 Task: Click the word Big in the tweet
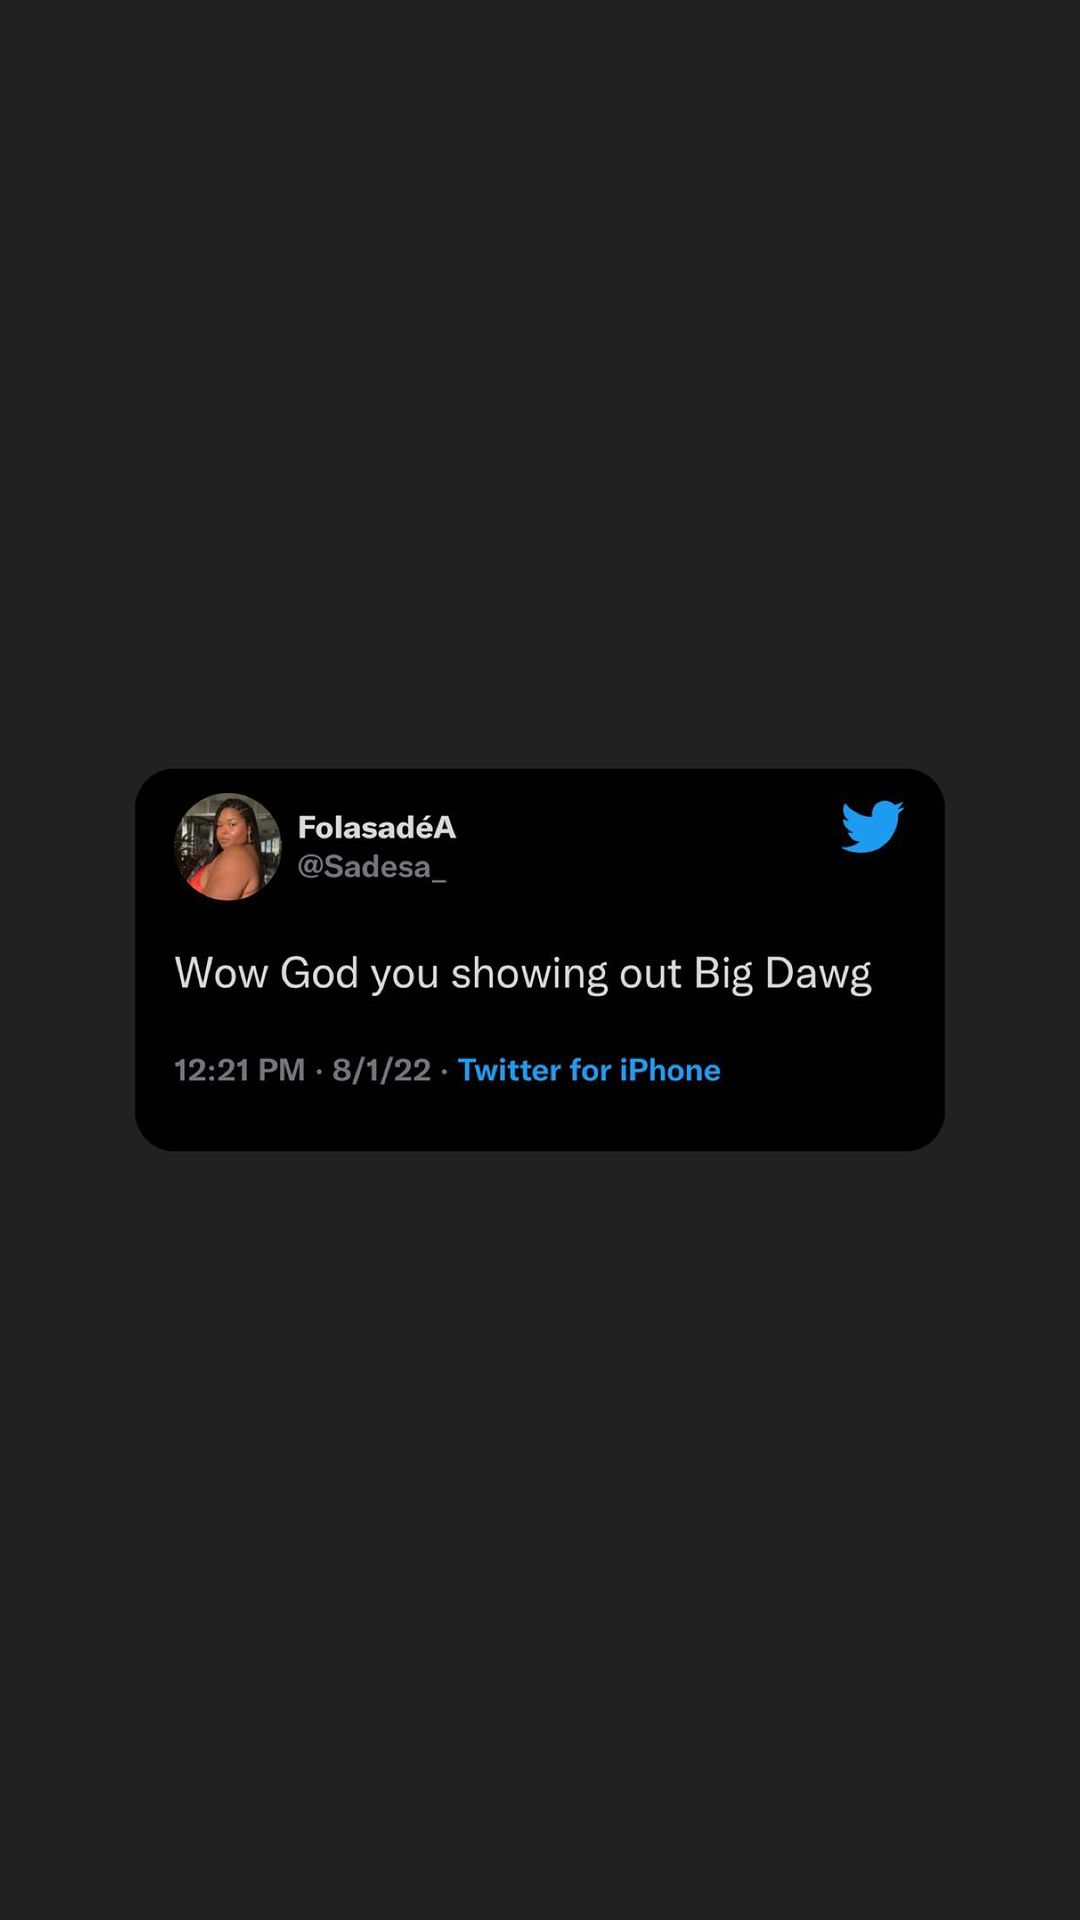point(723,975)
